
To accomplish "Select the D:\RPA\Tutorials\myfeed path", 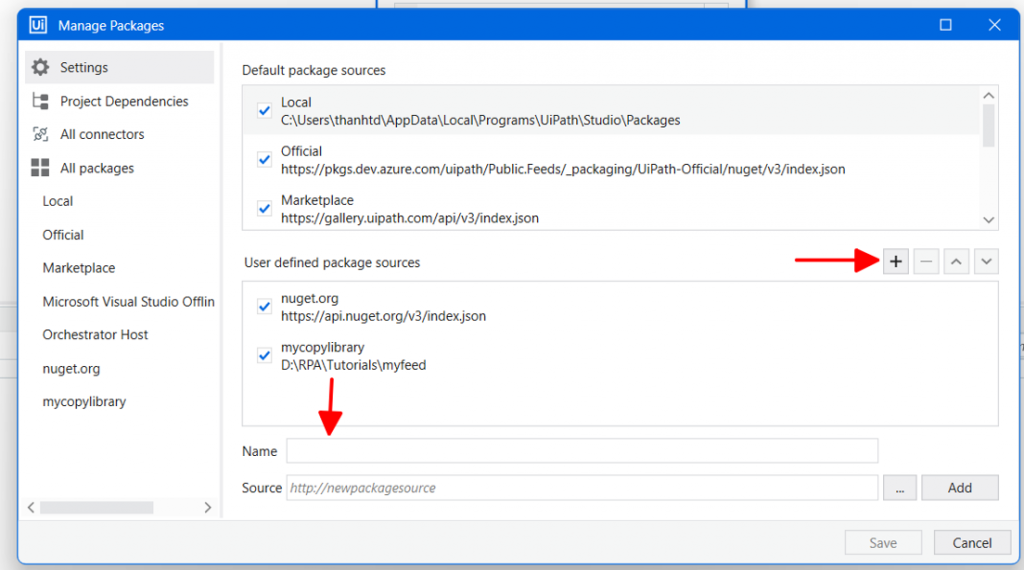I will point(353,365).
